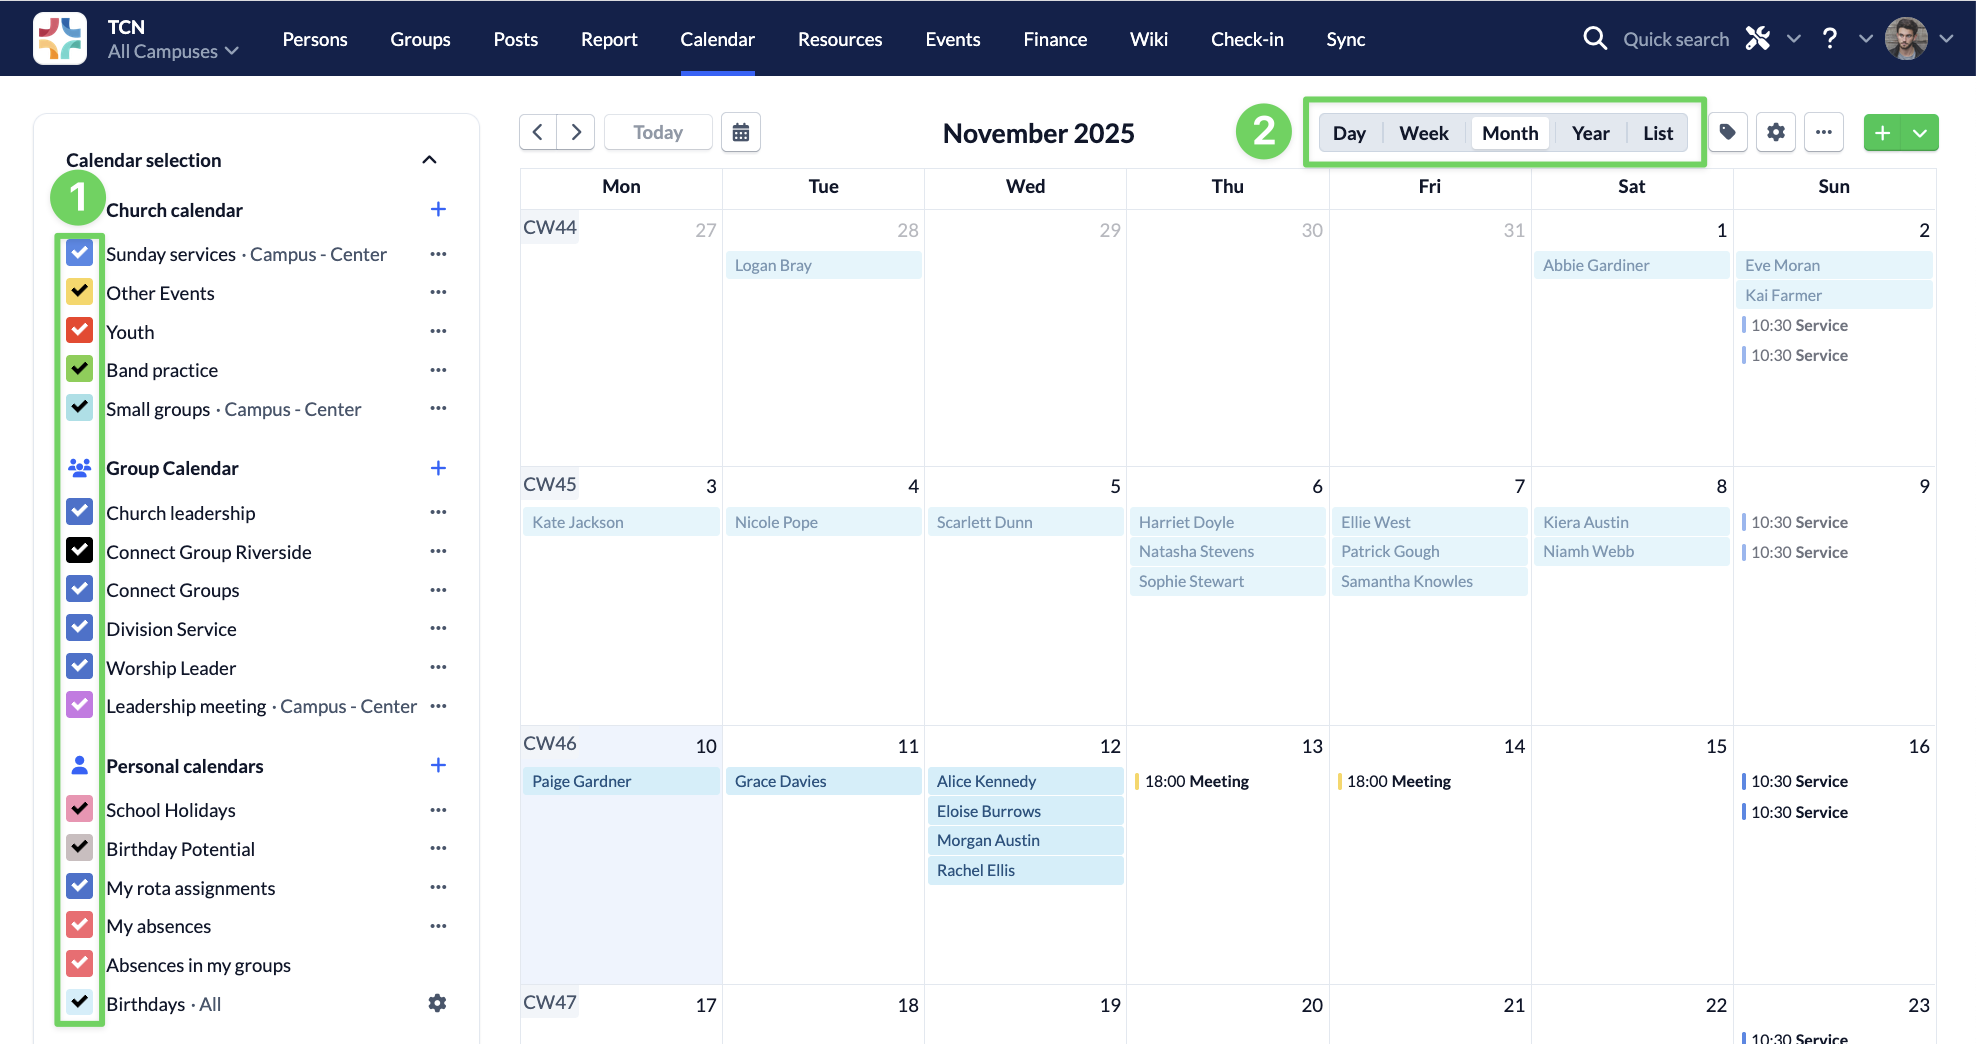Click Connect Group Riverside black color swatch

point(80,551)
